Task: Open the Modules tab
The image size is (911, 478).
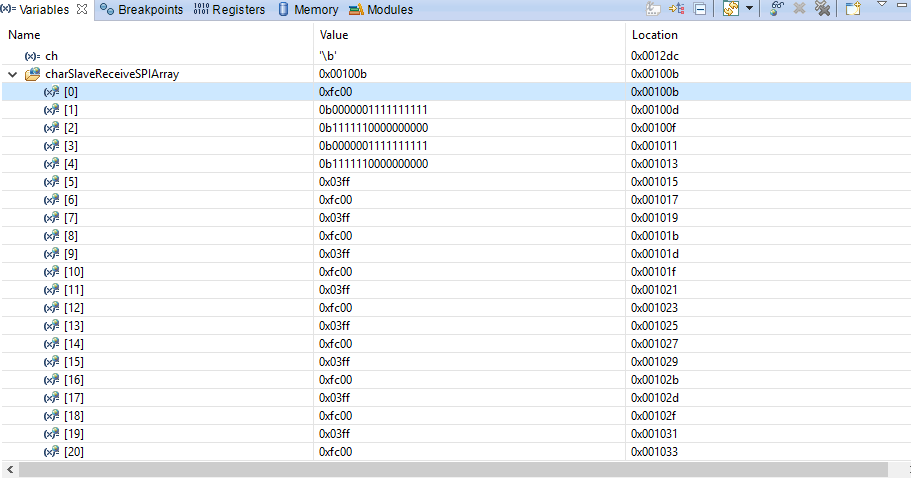Action: point(381,10)
